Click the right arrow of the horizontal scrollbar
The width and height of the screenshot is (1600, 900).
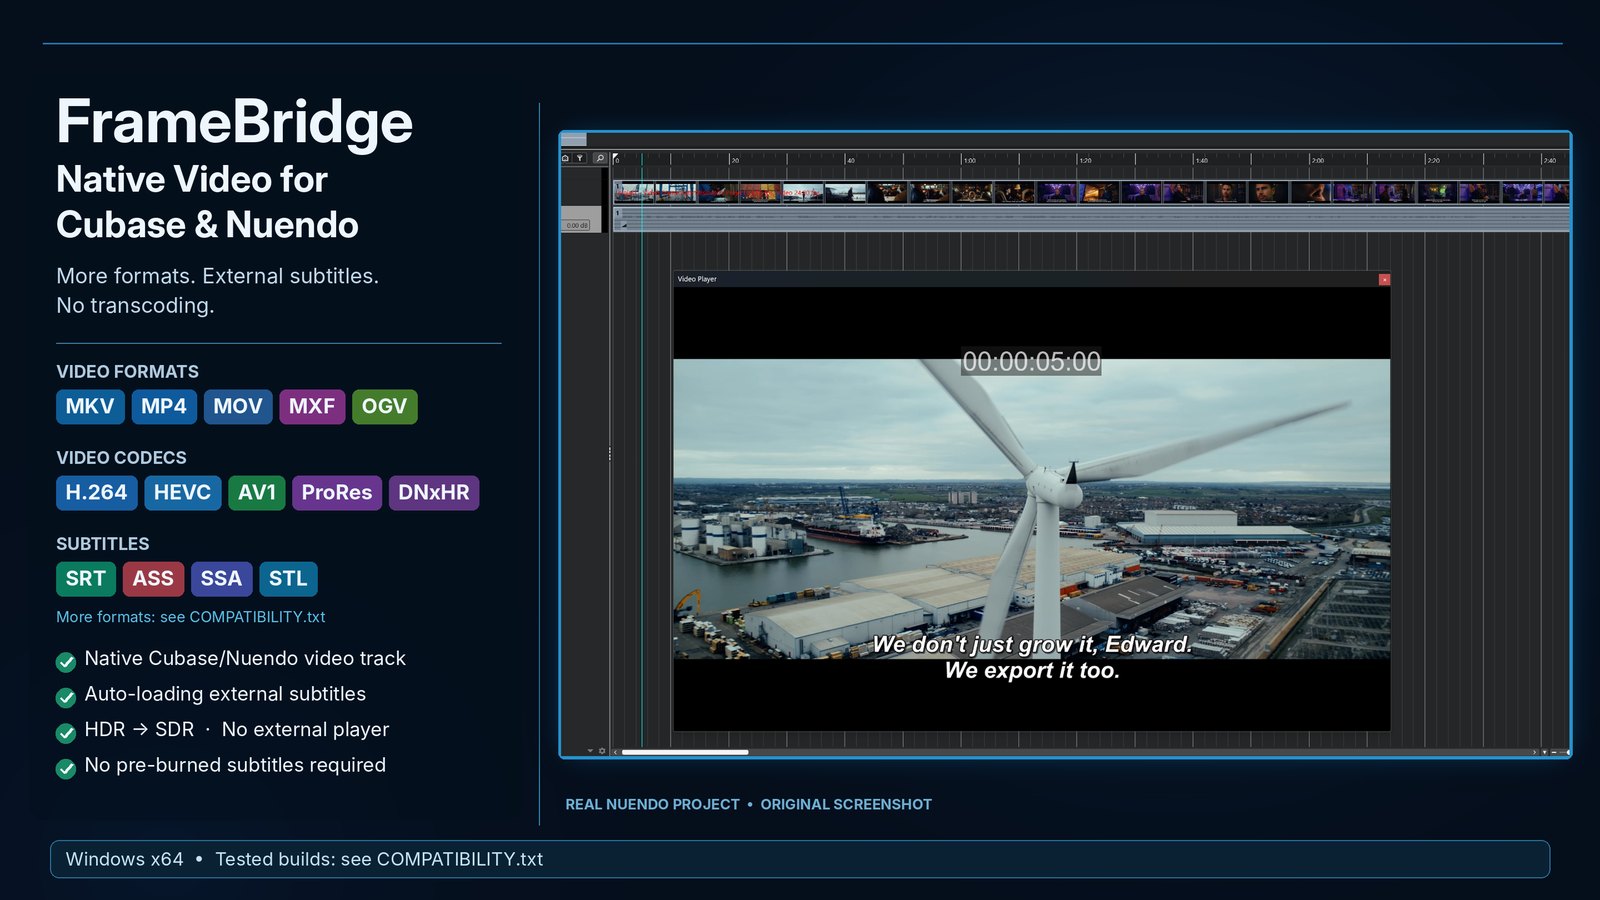point(1535,752)
